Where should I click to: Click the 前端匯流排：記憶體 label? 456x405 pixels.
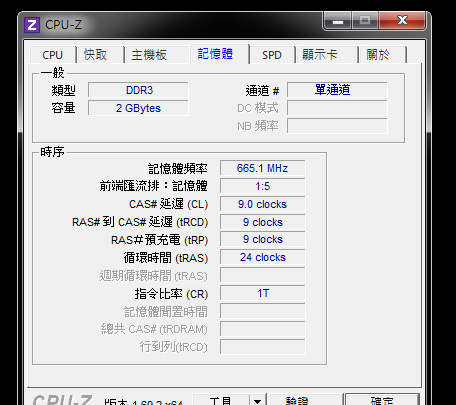coord(154,186)
